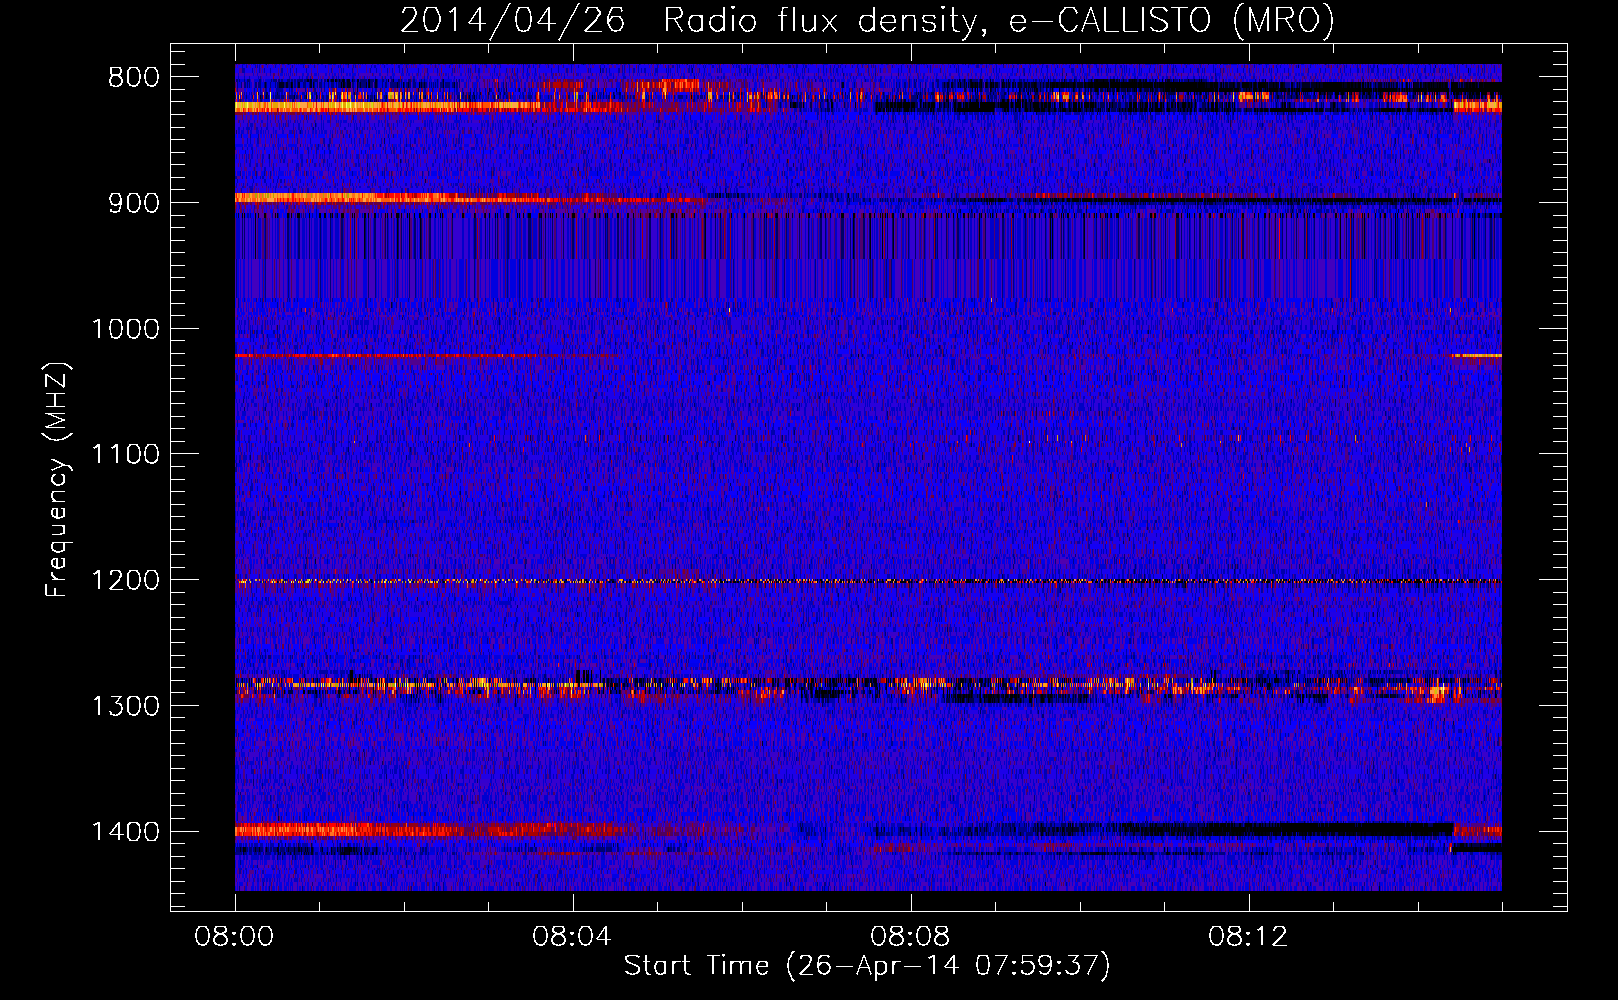Screen dimensions: 1618x1000
Task: Click the plot title '2014/04/26 Radio flux density'
Action: [x=868, y=20]
